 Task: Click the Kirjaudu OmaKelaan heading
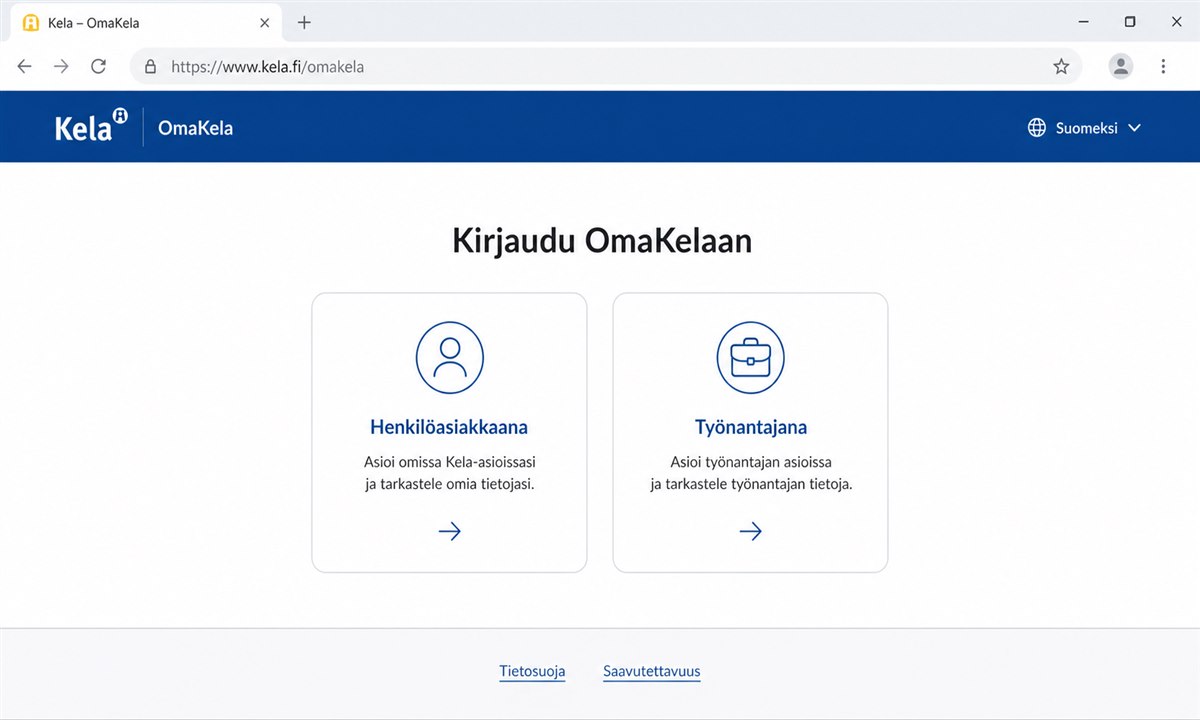(x=601, y=241)
